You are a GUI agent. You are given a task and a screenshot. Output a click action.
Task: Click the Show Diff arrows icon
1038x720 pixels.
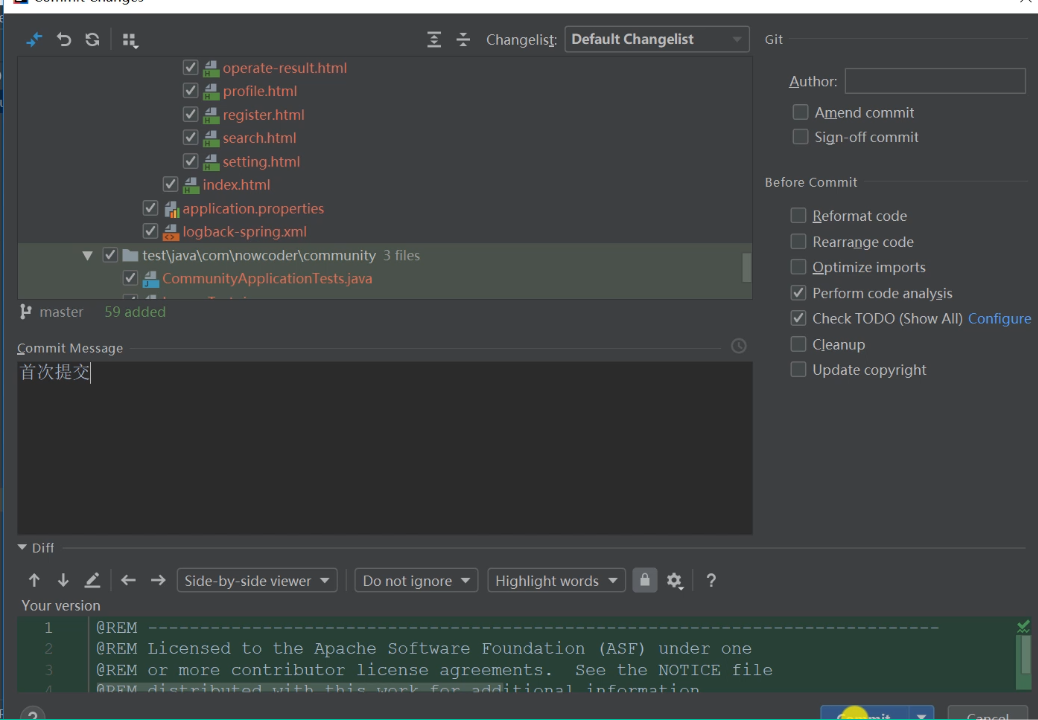click(34, 40)
